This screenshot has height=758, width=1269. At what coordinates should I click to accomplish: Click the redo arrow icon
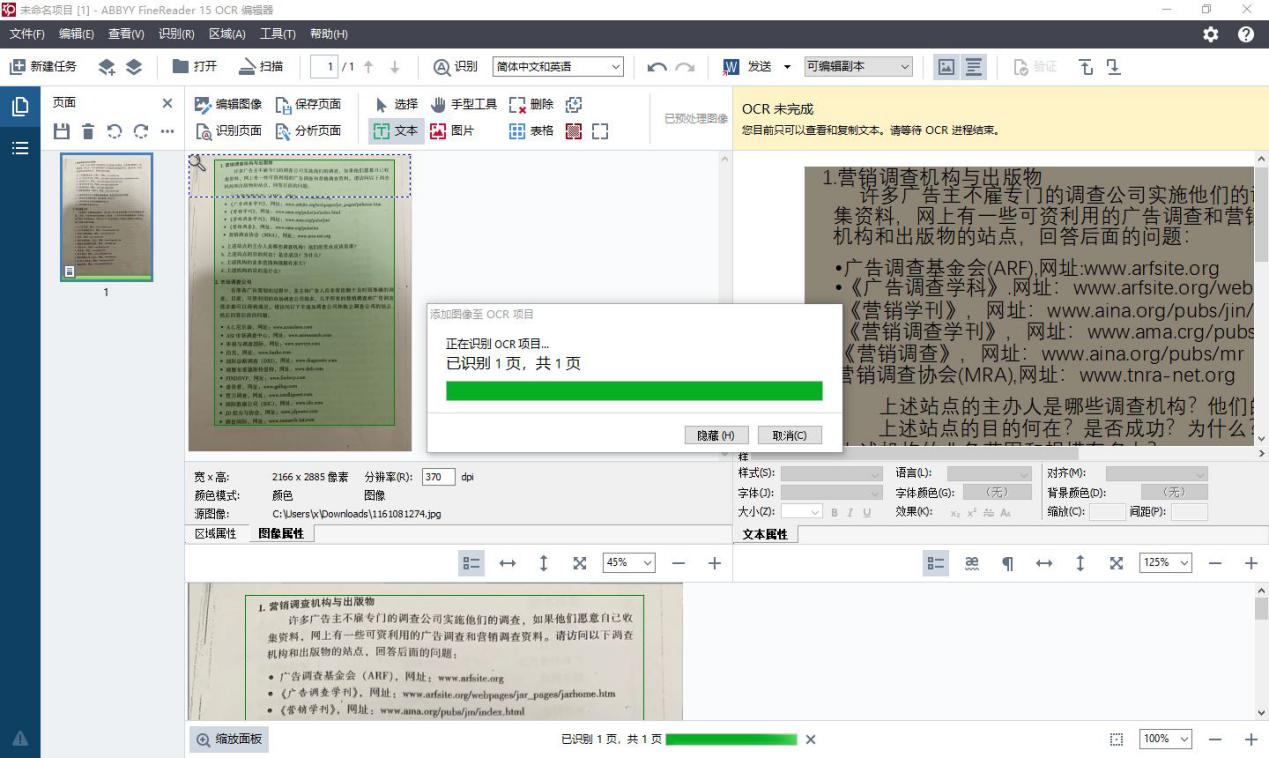point(684,67)
